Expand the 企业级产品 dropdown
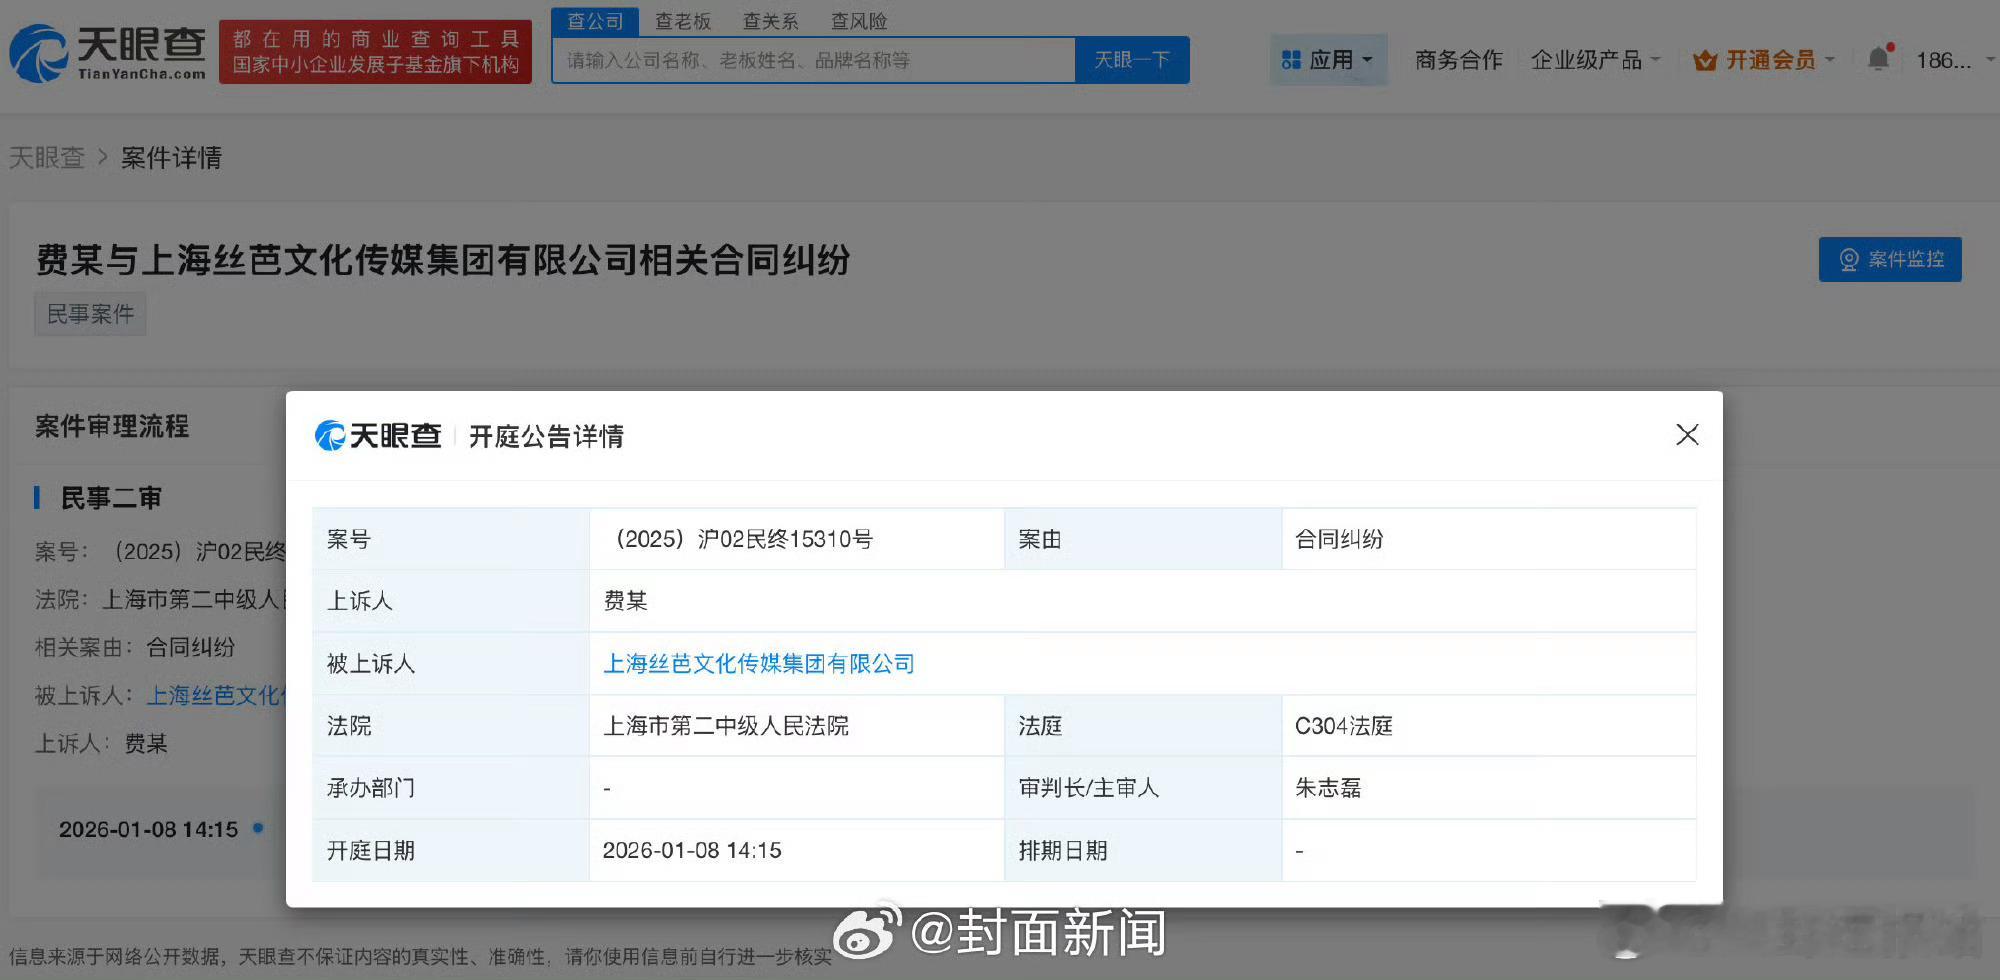Image resolution: width=2000 pixels, height=980 pixels. tap(1595, 60)
